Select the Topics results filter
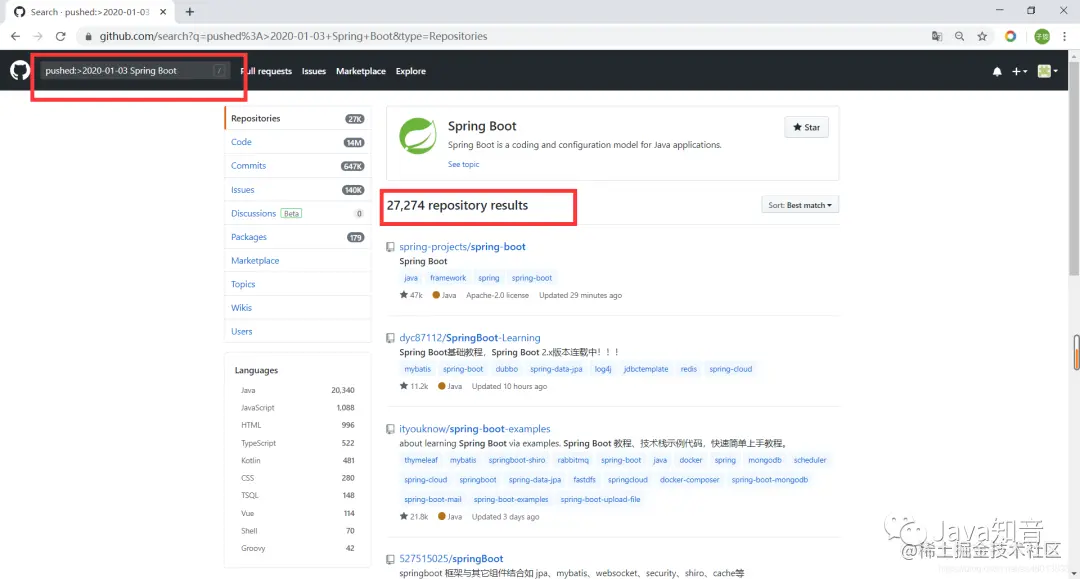Viewport: 1080px width, 579px height. point(298,284)
